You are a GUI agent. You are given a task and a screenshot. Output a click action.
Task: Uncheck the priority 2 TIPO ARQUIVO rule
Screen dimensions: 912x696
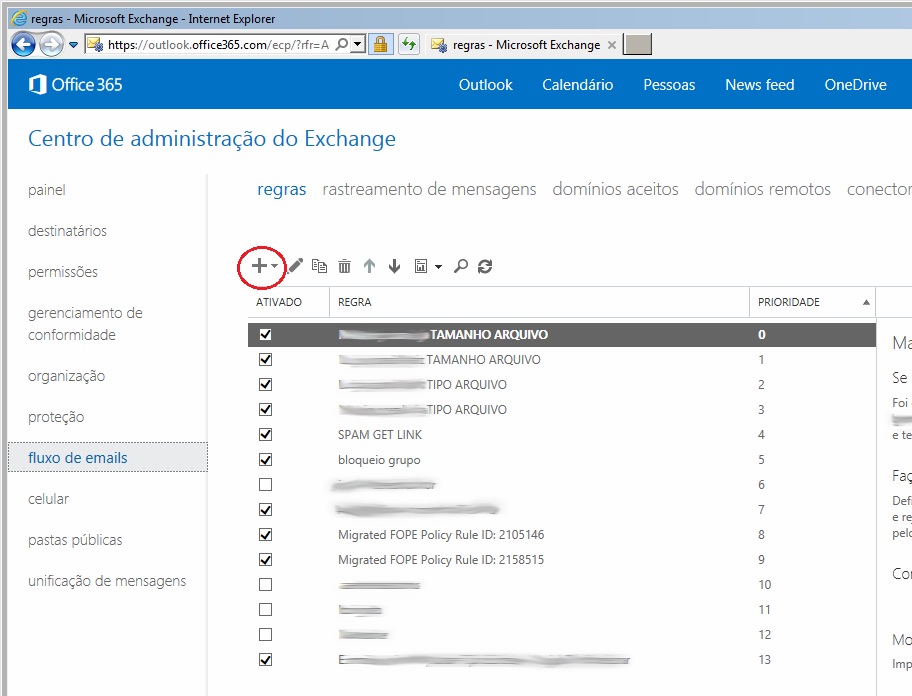265,384
